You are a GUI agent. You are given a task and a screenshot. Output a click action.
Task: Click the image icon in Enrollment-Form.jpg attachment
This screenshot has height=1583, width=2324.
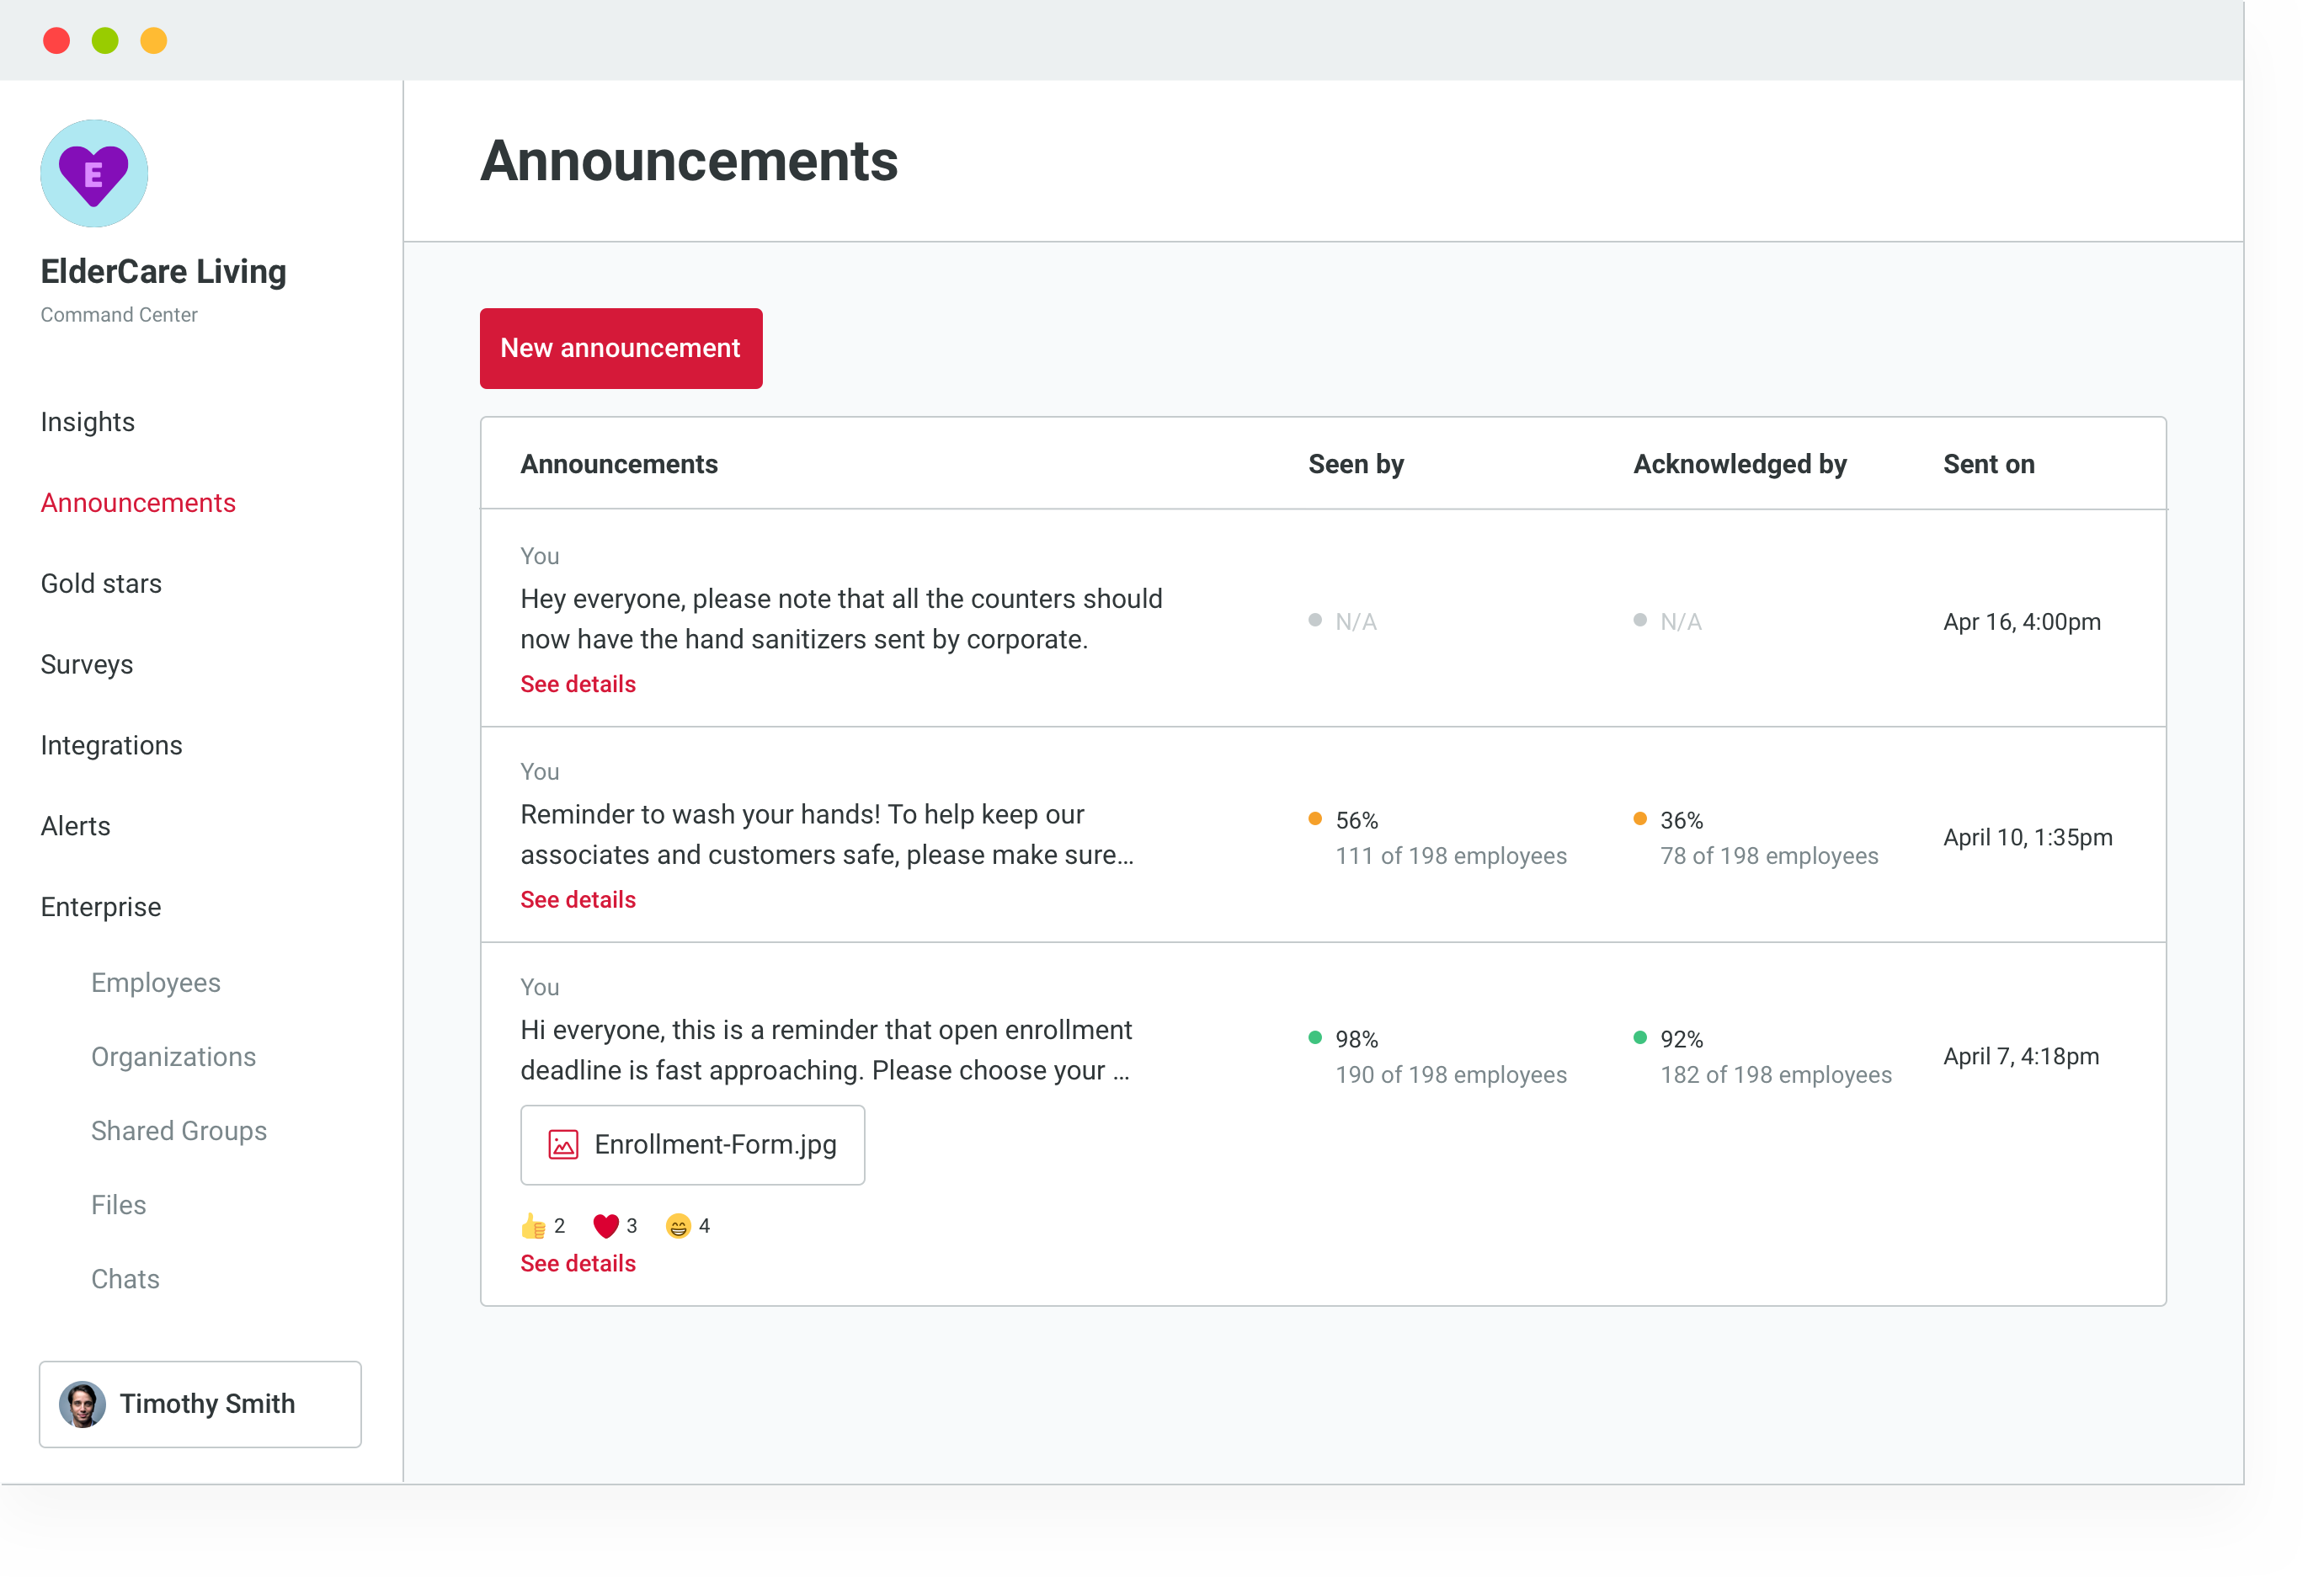tap(564, 1145)
